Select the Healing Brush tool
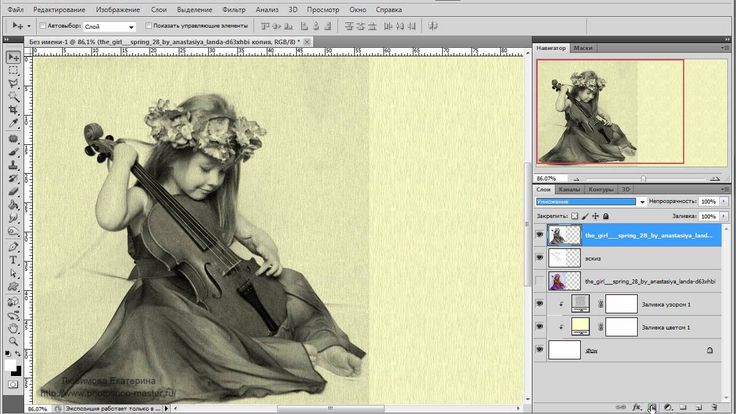The image size is (736, 414). tap(13, 139)
